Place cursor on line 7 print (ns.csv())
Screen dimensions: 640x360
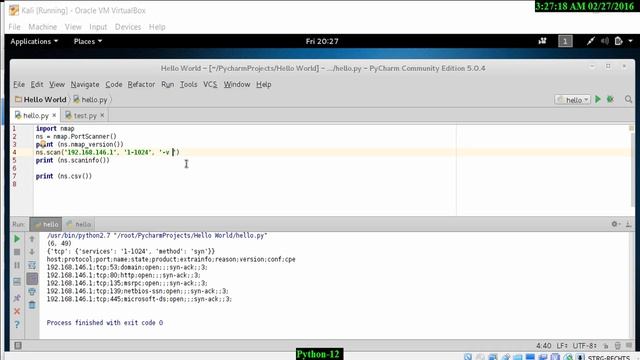pyautogui.click(x=64, y=176)
